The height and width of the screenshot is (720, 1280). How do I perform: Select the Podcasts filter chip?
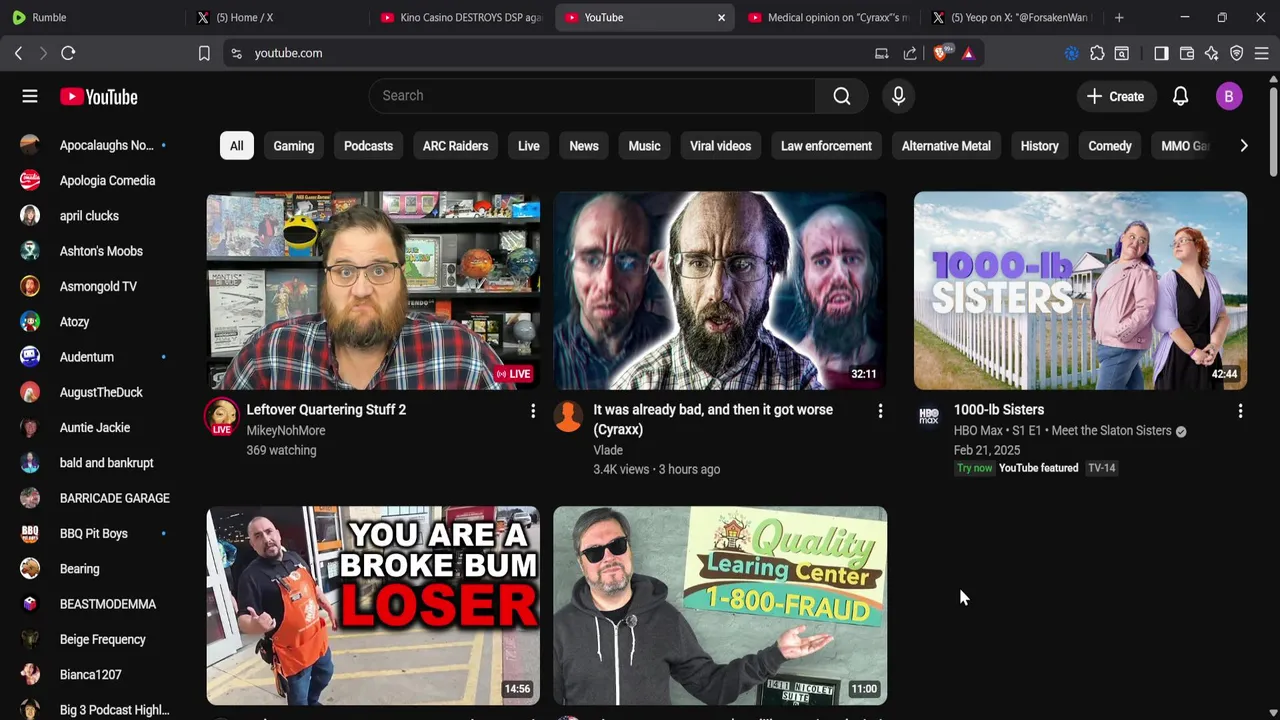(368, 146)
